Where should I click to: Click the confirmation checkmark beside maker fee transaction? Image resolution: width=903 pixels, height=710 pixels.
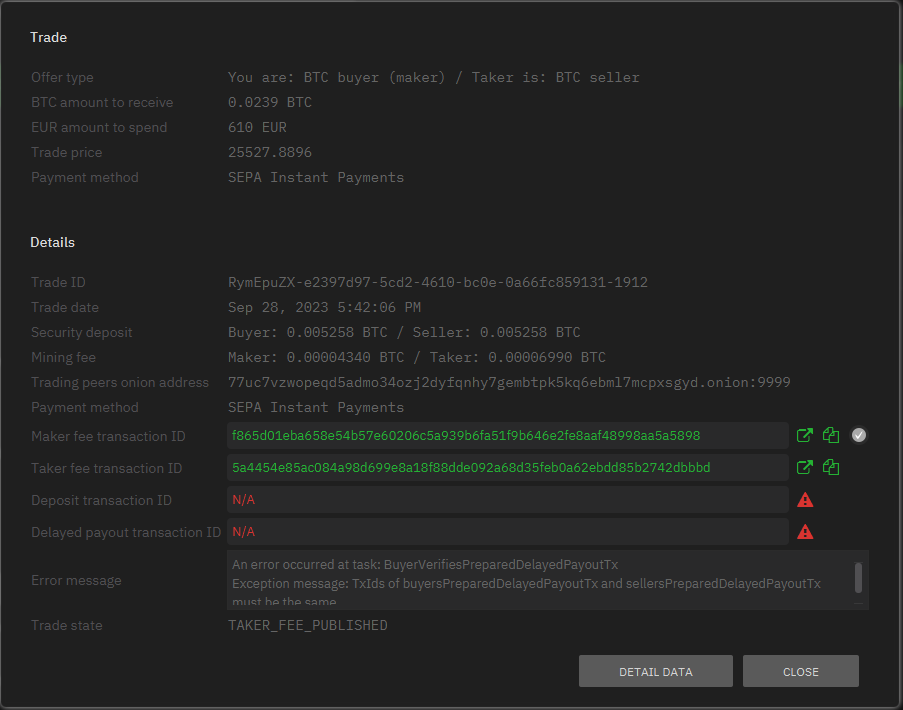tap(858, 435)
